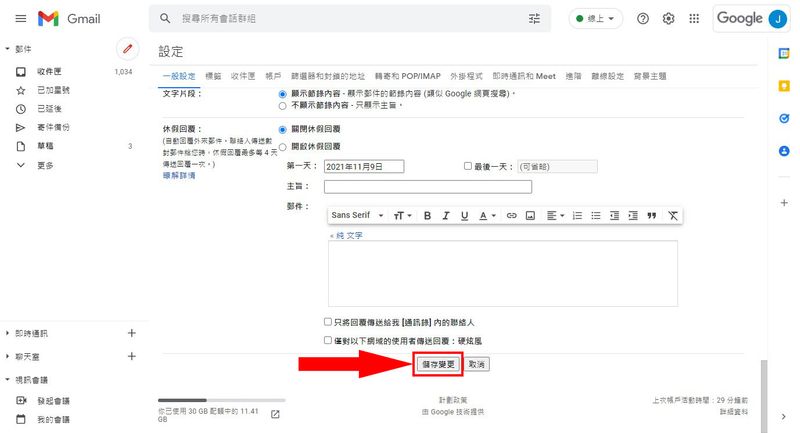
Task: Toggle underline formatting
Action: (464, 216)
